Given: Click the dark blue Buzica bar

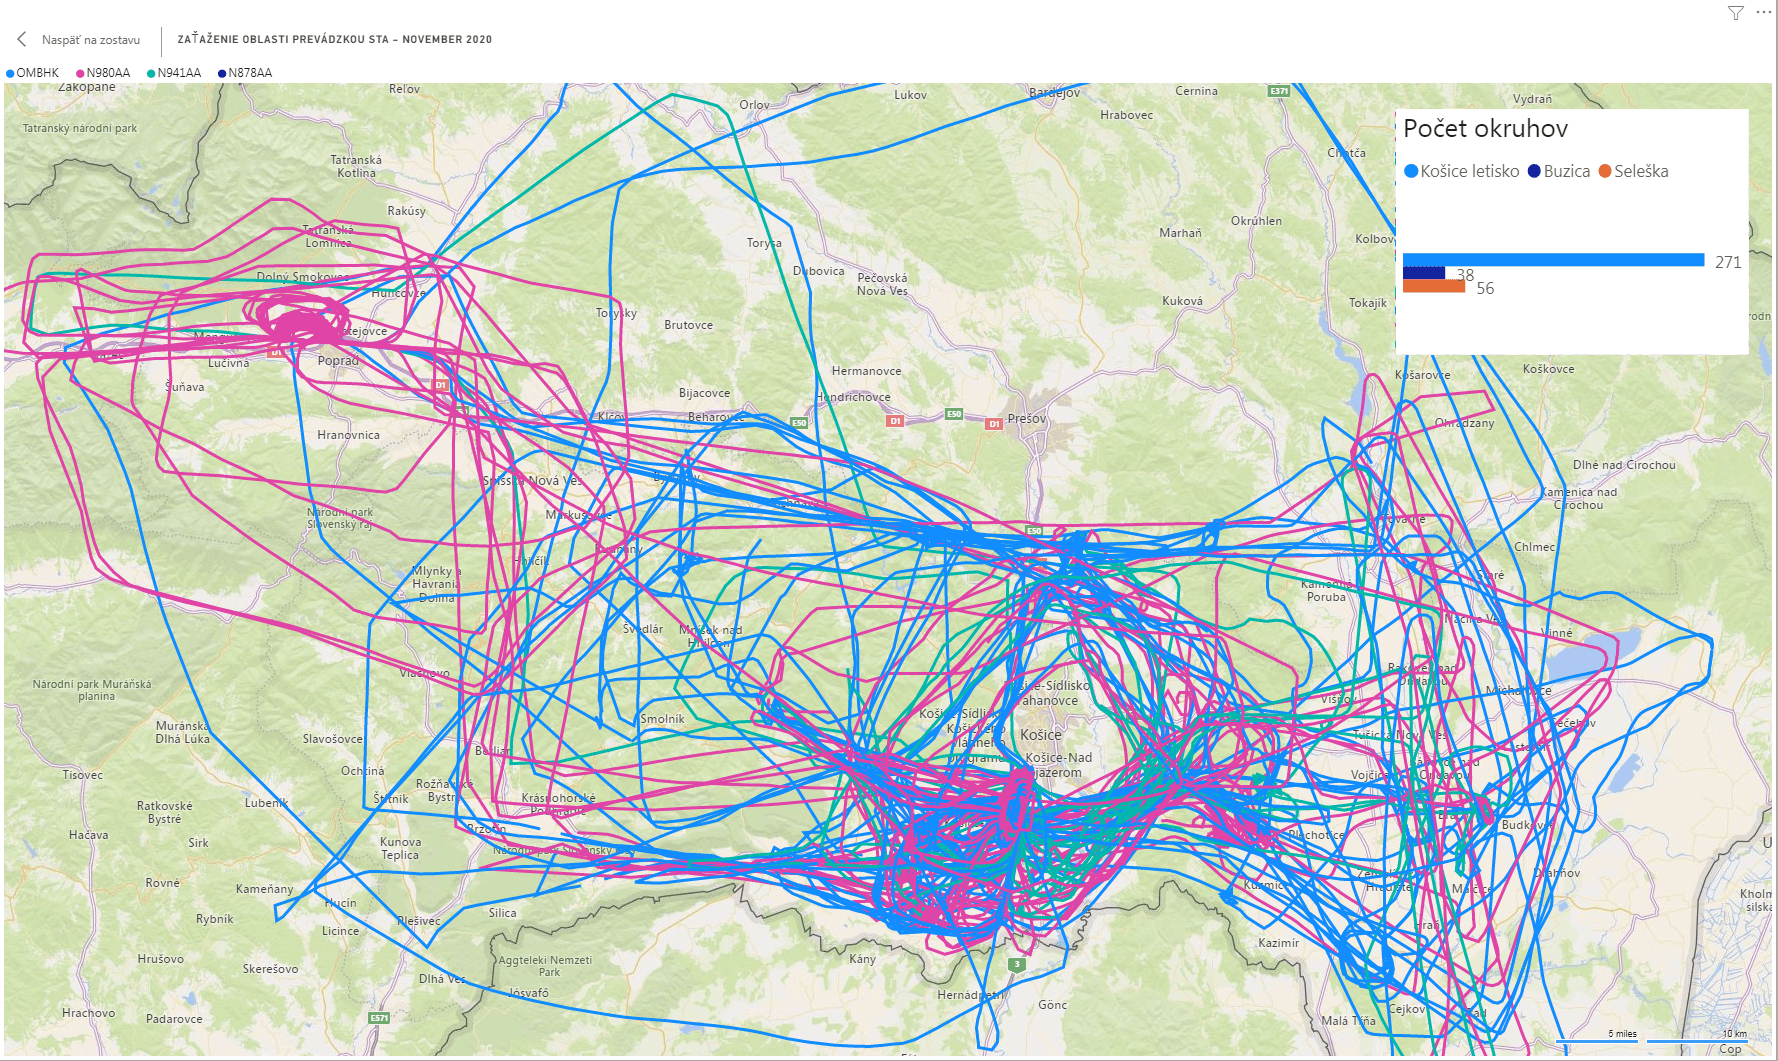Looking at the screenshot, I should click(1423, 273).
